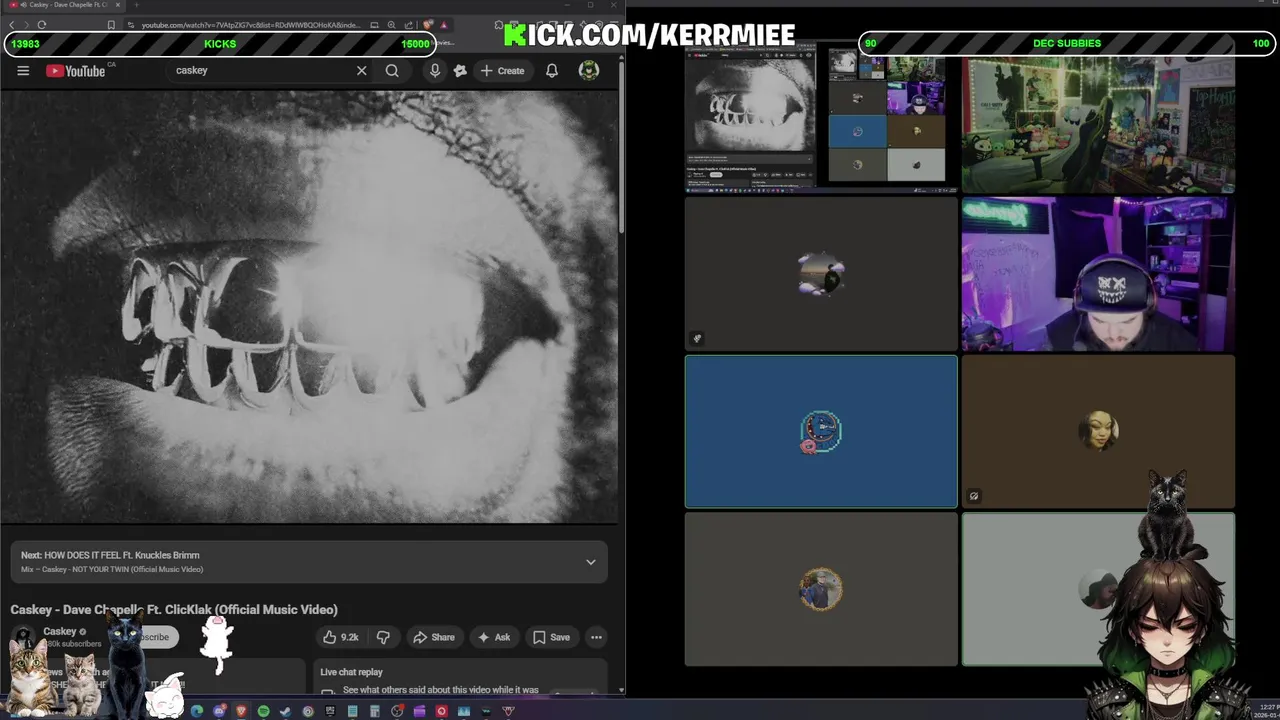Like the video with 9.2k thumbs-up

(x=340, y=637)
